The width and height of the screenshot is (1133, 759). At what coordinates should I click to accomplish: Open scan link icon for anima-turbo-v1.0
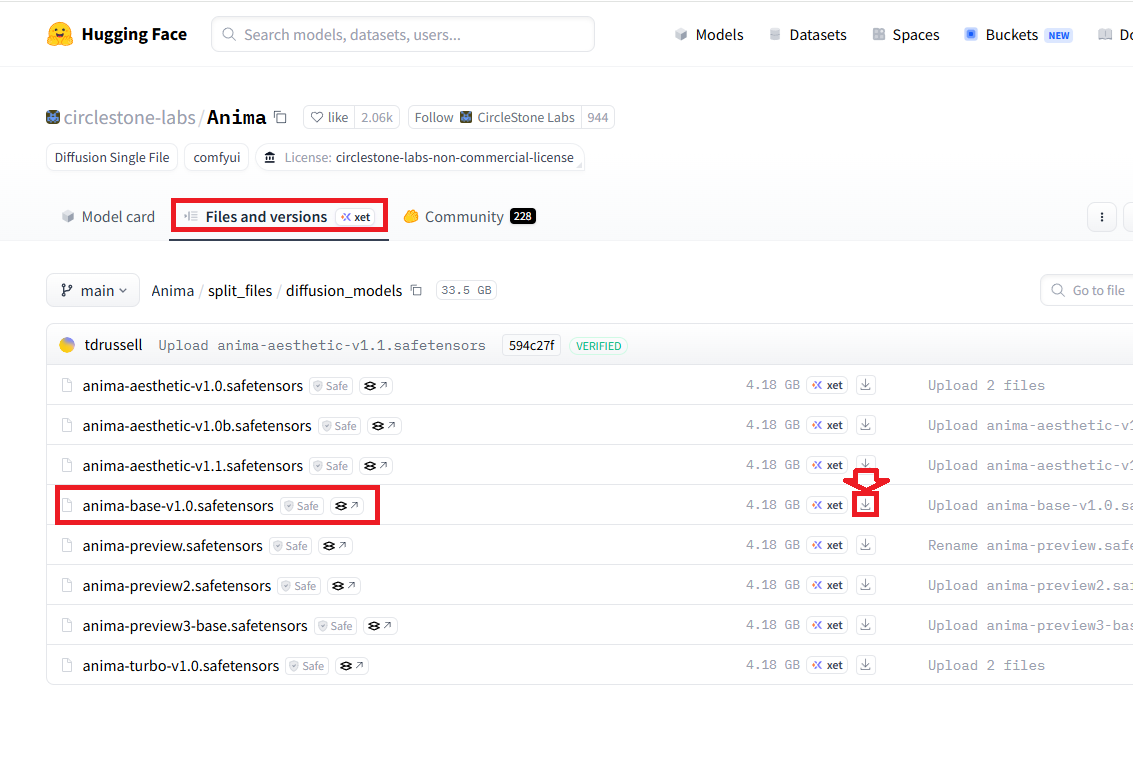coord(352,666)
